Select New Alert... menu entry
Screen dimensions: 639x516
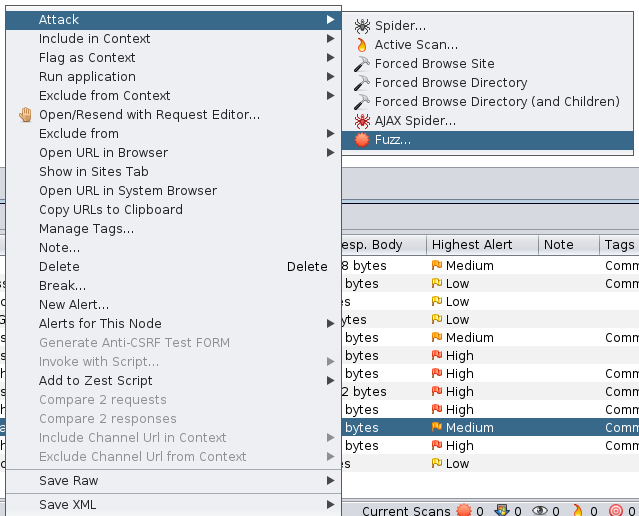pyautogui.click(x=73, y=305)
